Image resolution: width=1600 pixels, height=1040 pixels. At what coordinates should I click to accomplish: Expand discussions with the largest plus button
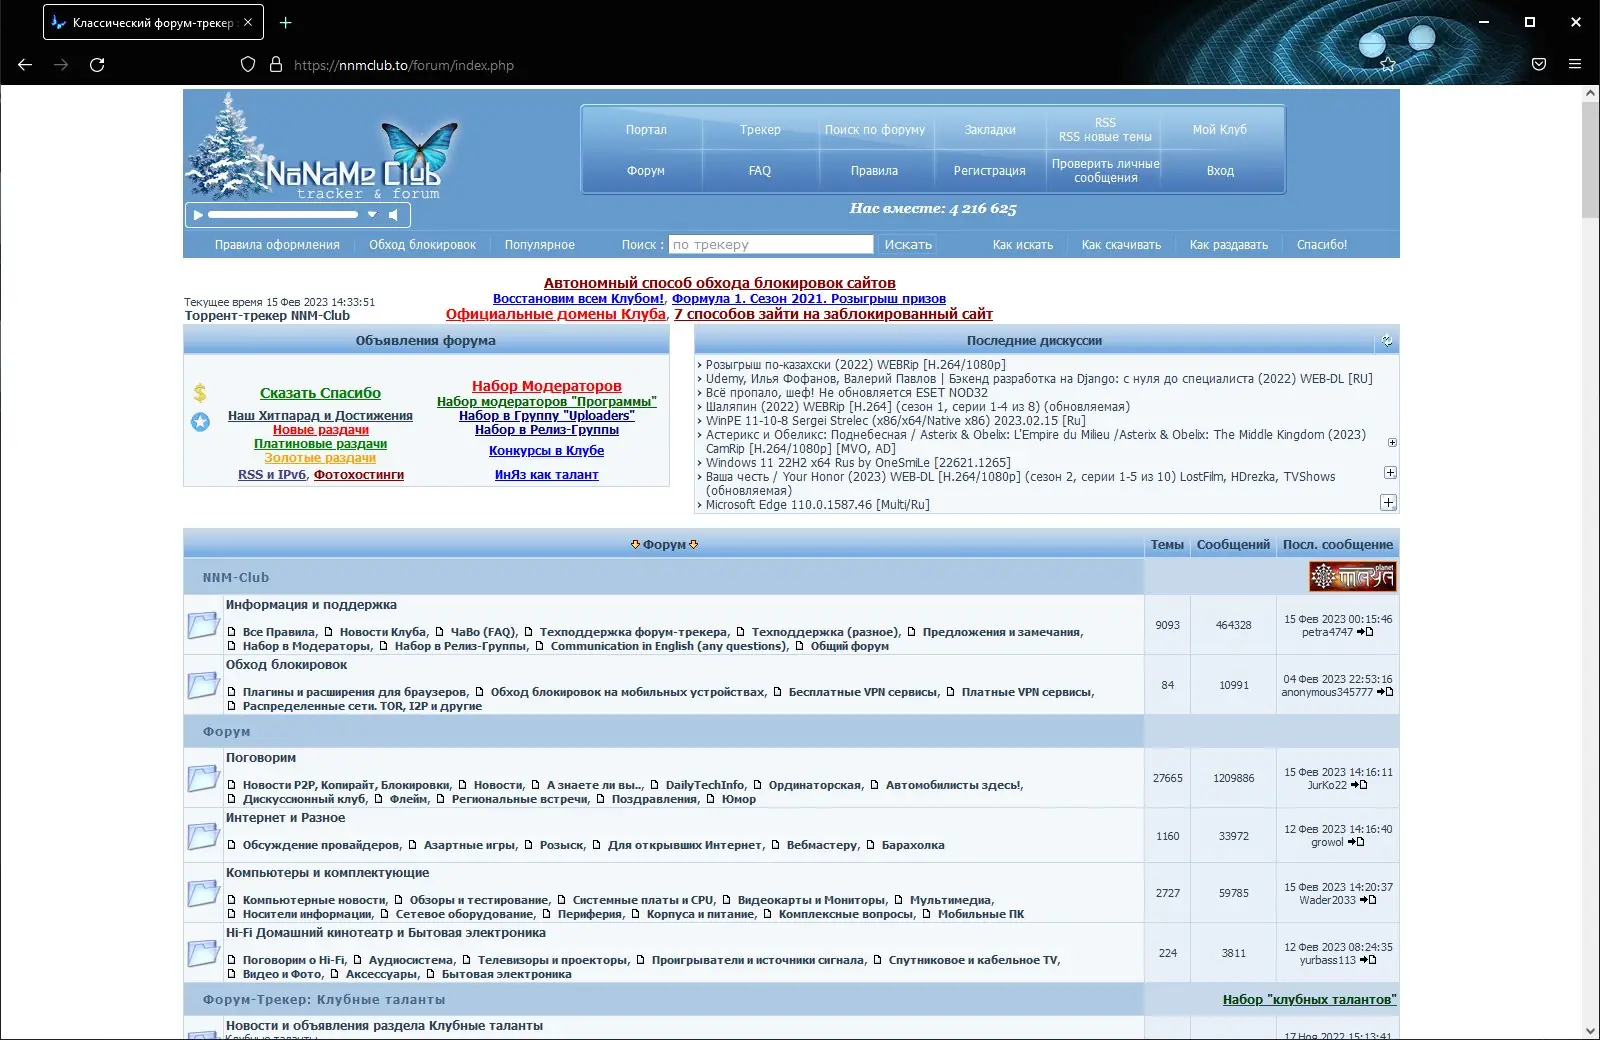point(1388,502)
